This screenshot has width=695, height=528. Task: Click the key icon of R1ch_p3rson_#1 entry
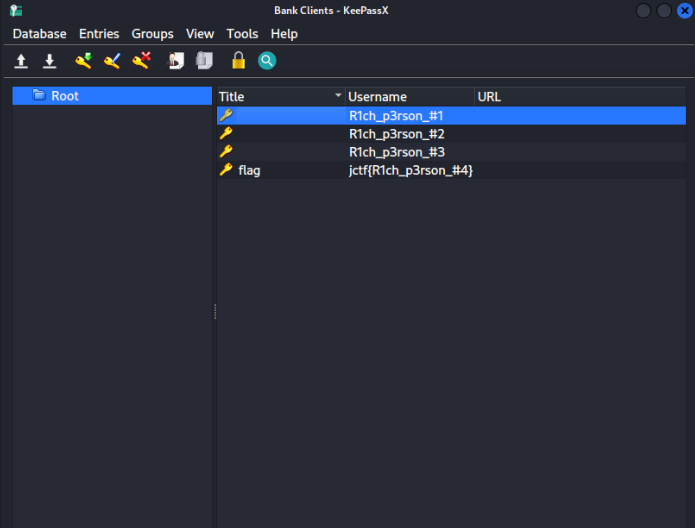point(226,115)
